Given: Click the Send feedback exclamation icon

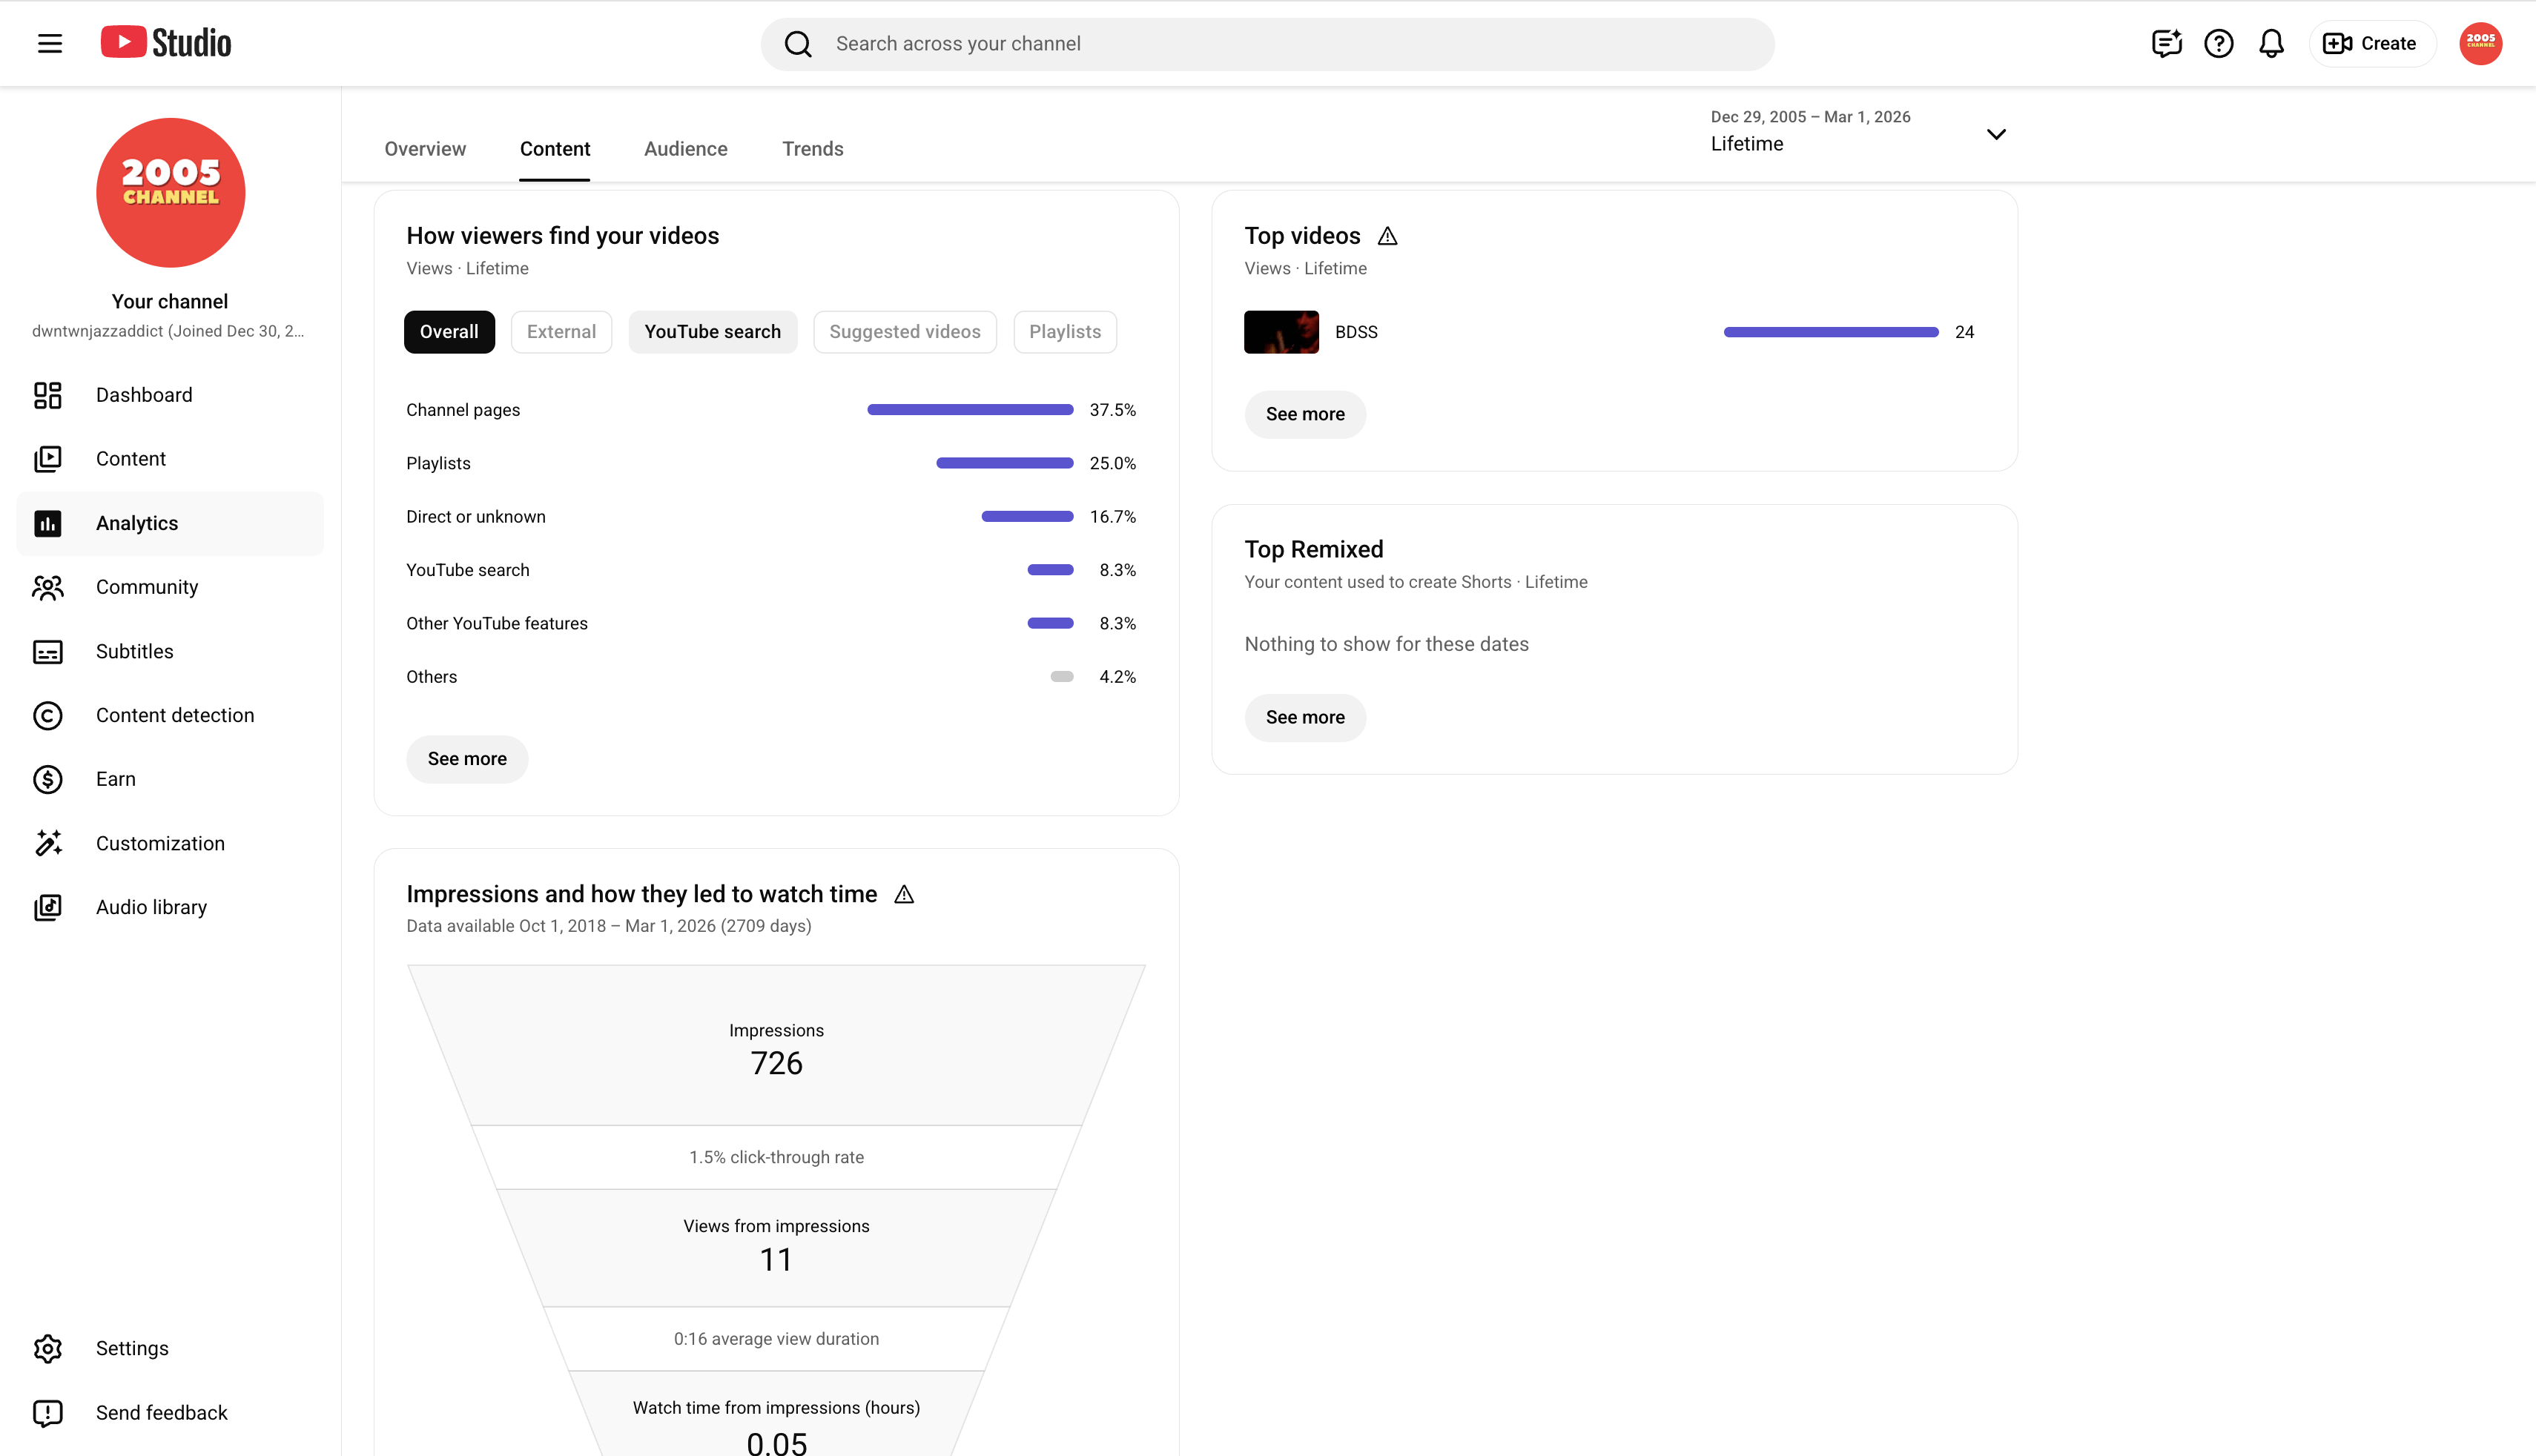Looking at the screenshot, I should (x=47, y=1412).
